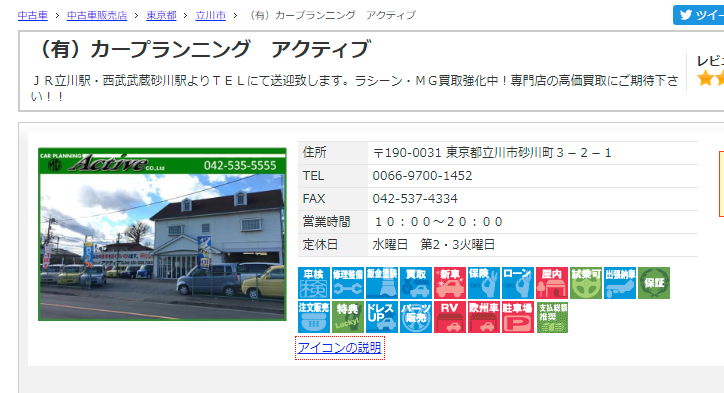
Task: Click the Active dealership storefront photo
Action: [163, 234]
